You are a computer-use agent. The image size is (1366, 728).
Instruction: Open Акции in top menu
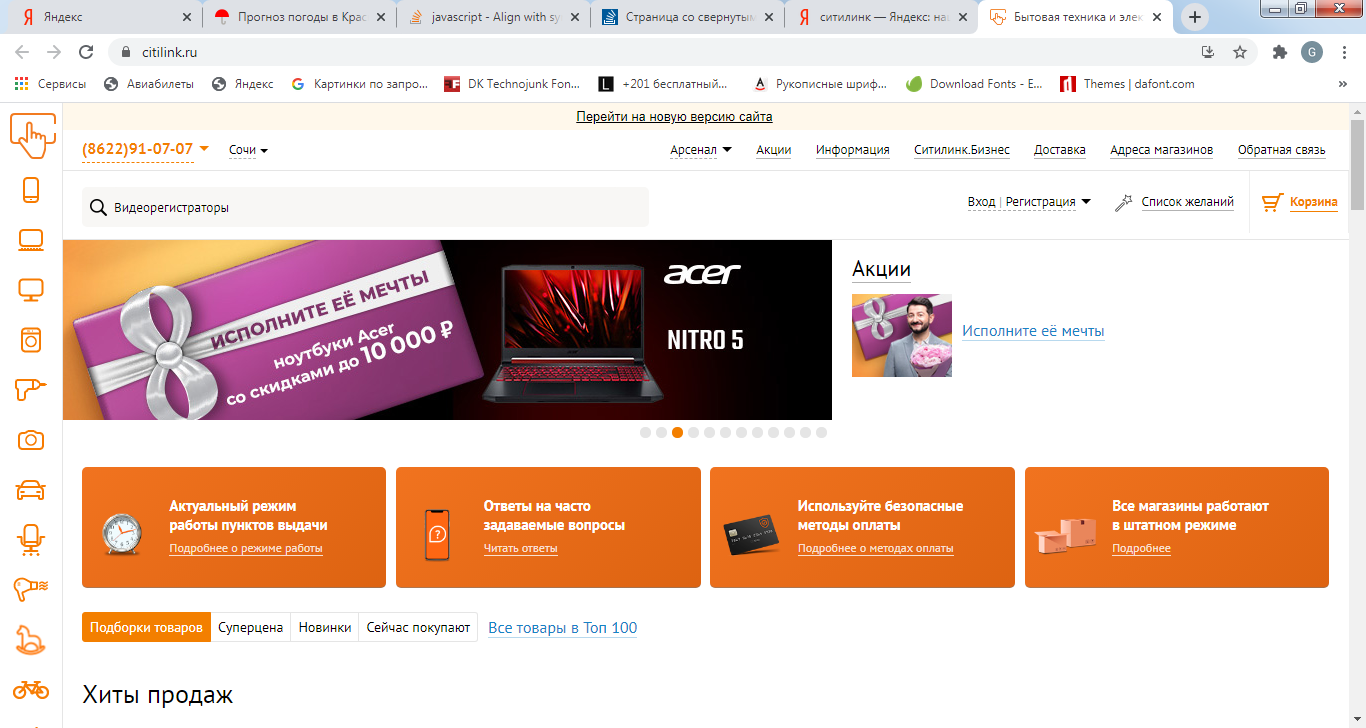pyautogui.click(x=774, y=150)
